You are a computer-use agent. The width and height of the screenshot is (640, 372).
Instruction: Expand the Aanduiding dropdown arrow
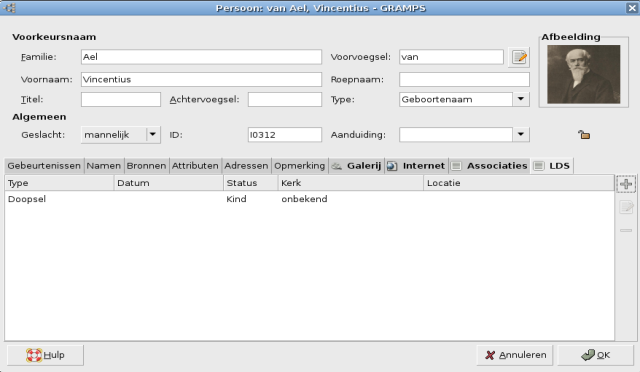(521, 134)
